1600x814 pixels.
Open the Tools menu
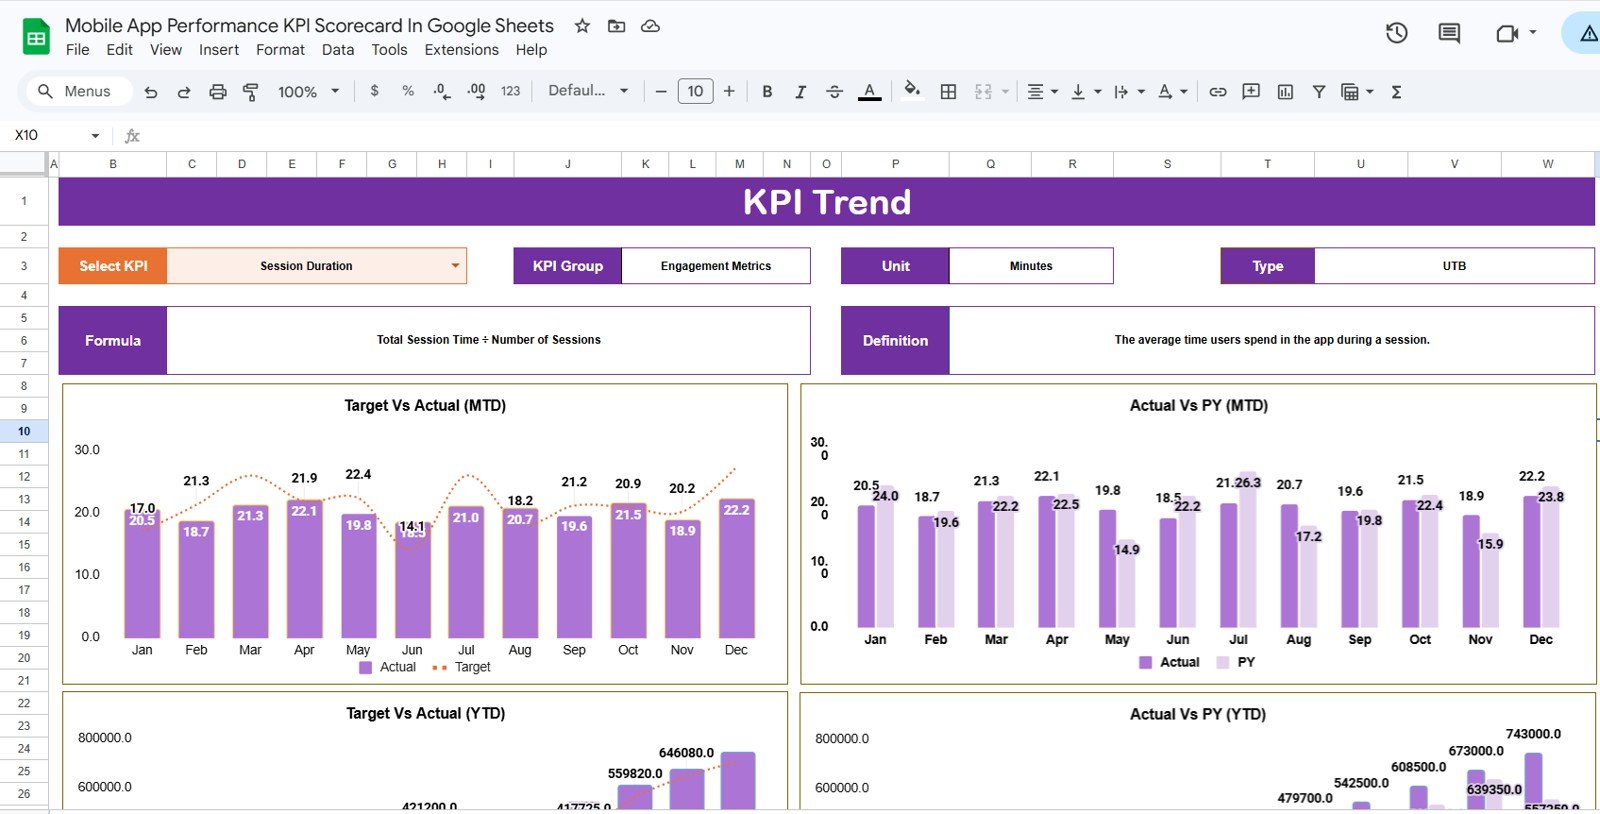click(389, 50)
